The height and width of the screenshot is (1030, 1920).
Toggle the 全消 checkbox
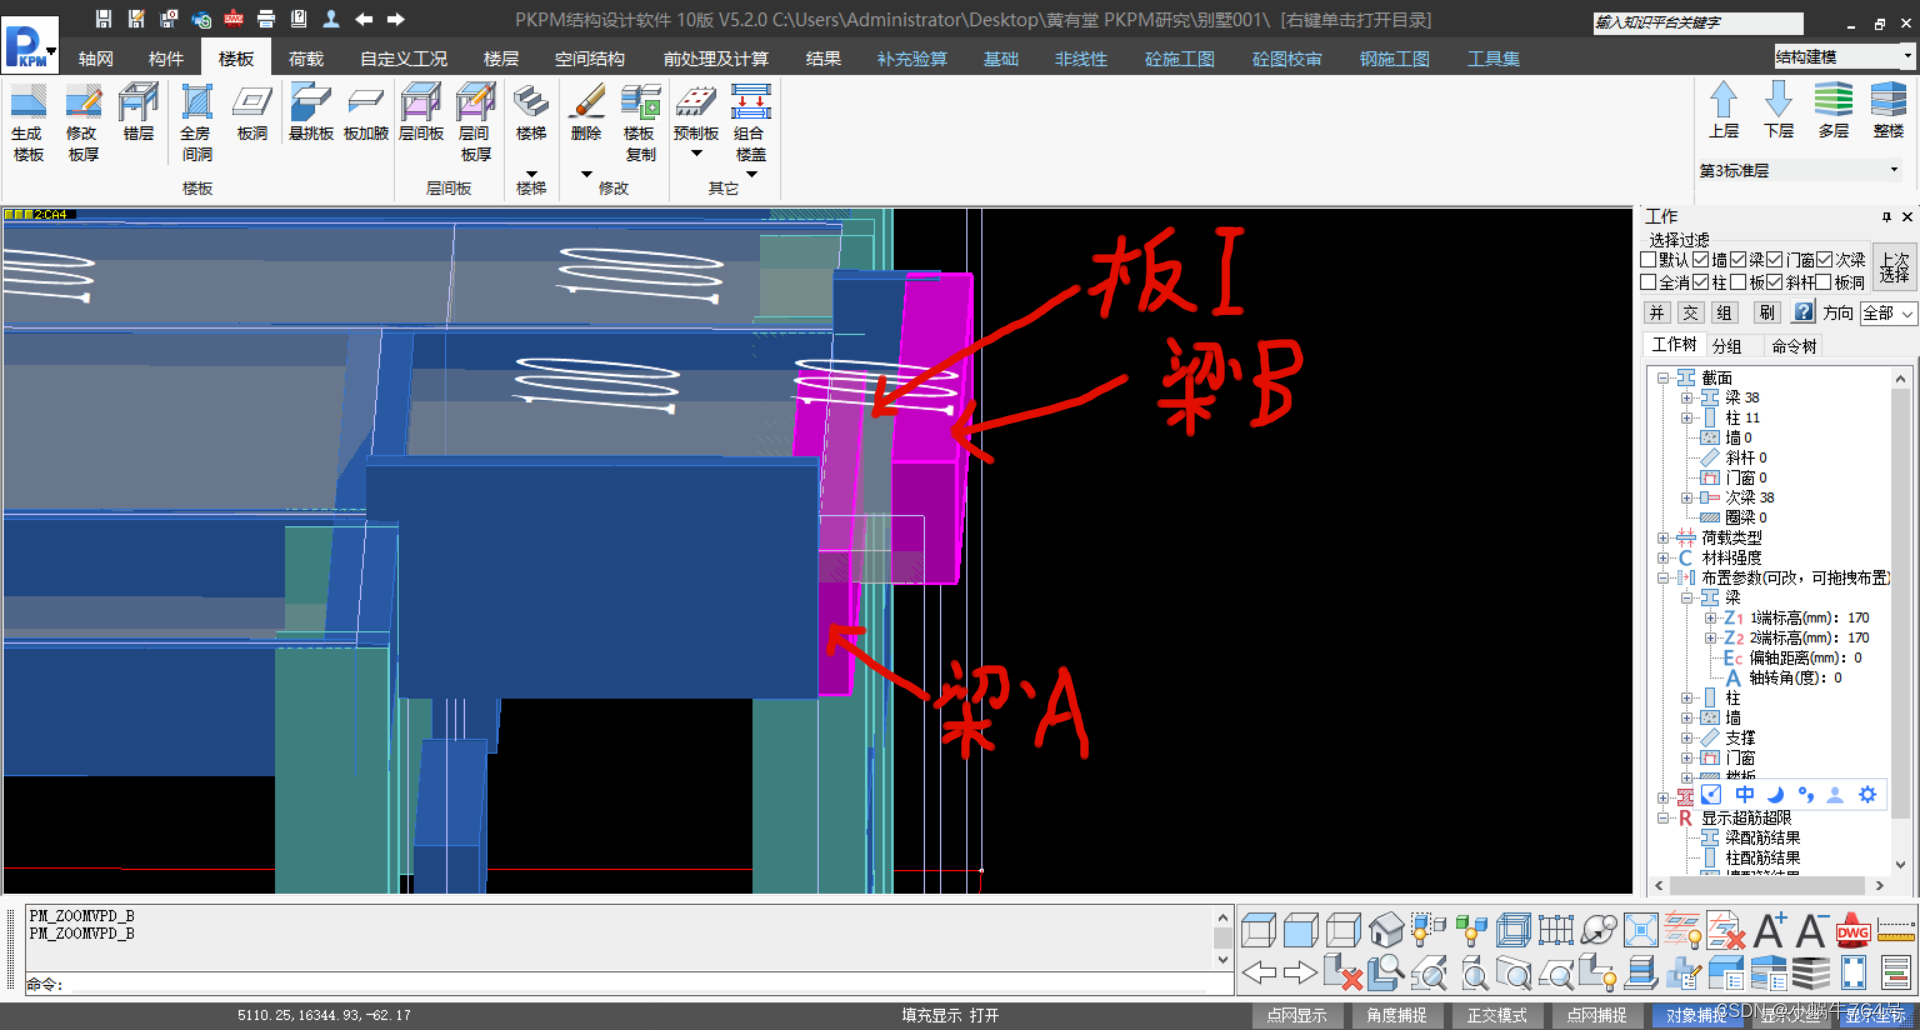tap(1648, 283)
